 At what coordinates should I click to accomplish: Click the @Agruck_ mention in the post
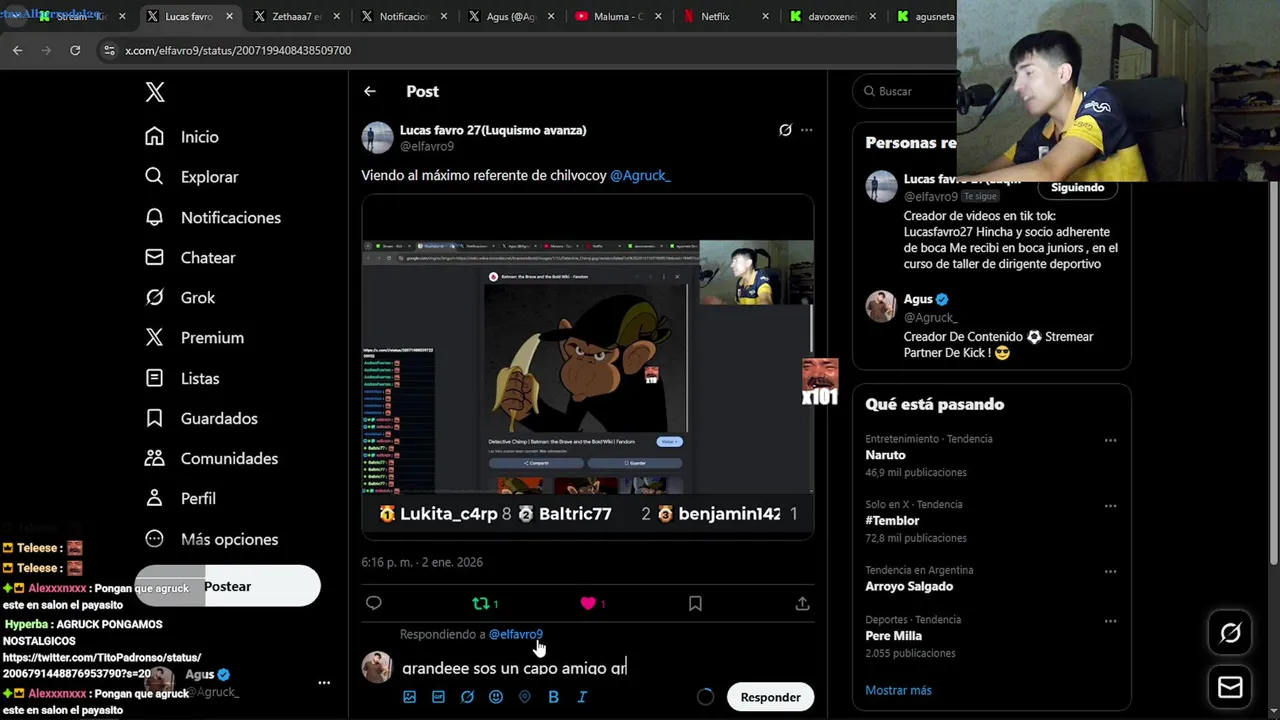(640, 175)
